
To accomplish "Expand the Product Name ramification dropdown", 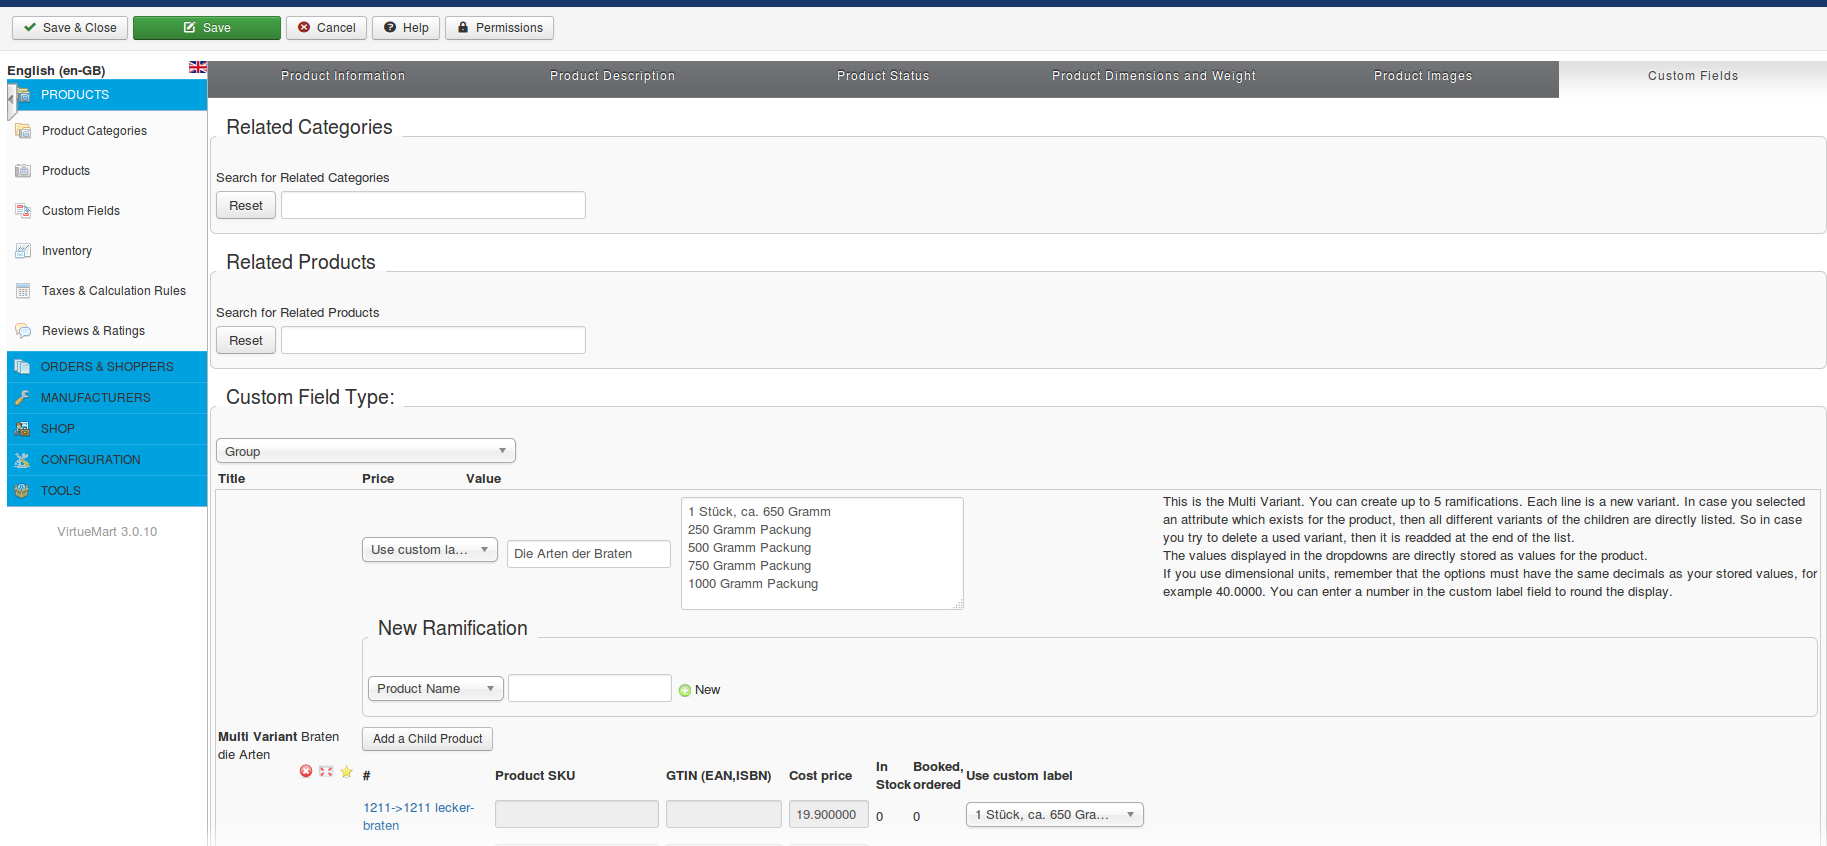I will point(435,689).
